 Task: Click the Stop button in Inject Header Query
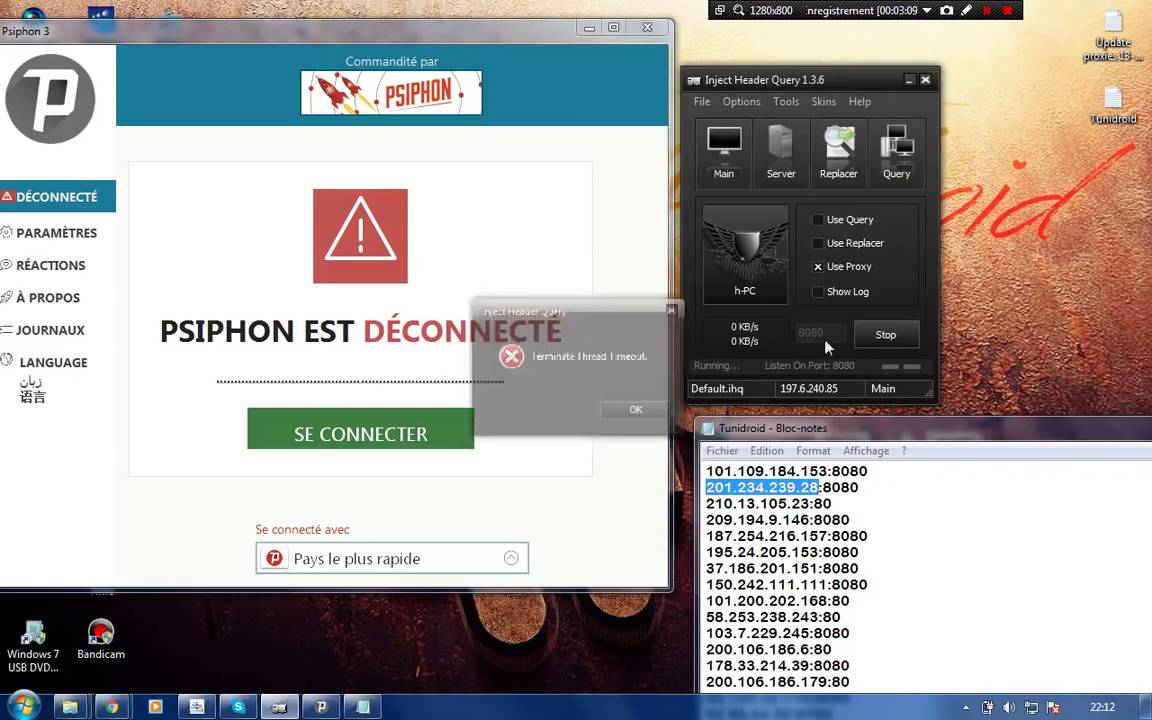point(886,334)
